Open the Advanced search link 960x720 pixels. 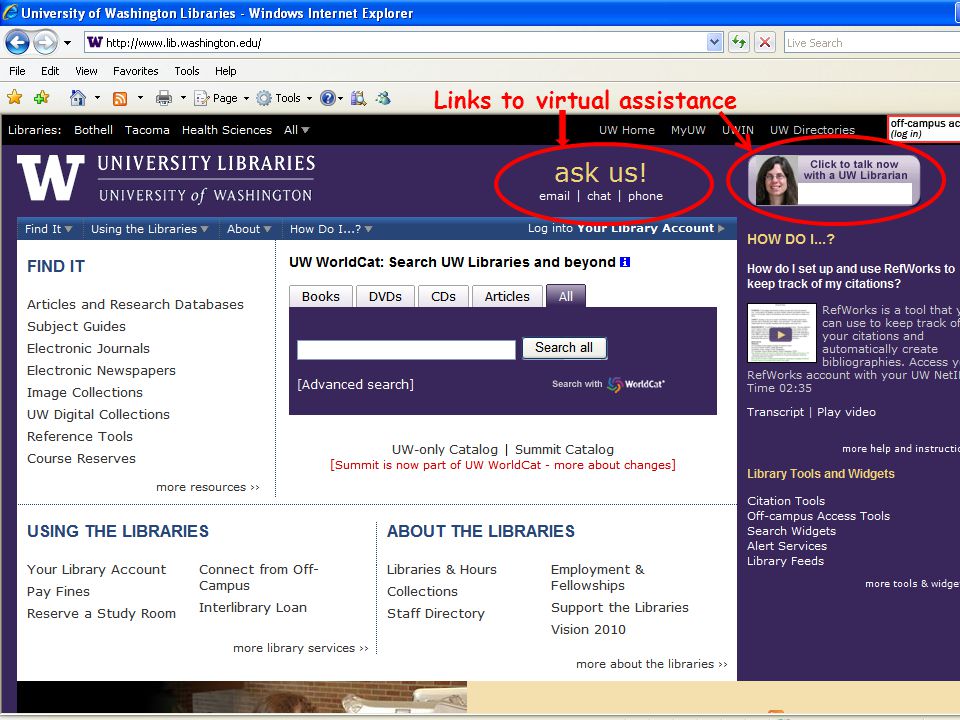point(356,384)
